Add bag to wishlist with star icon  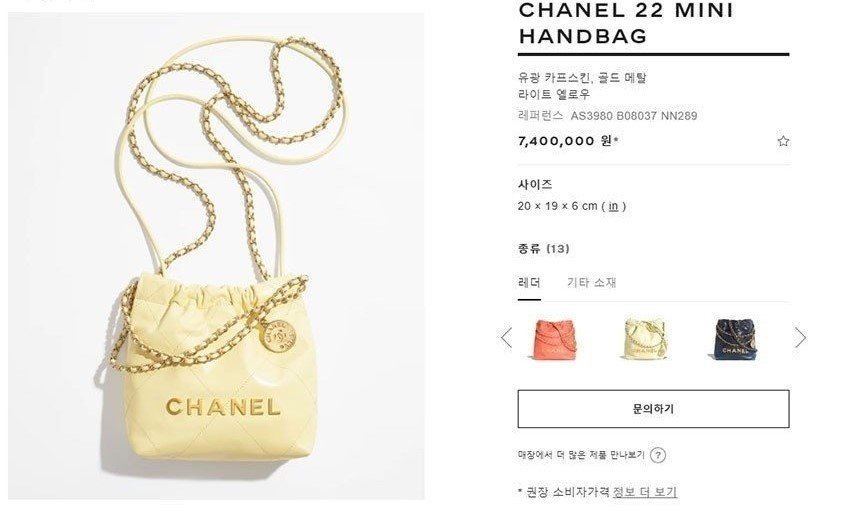(783, 141)
